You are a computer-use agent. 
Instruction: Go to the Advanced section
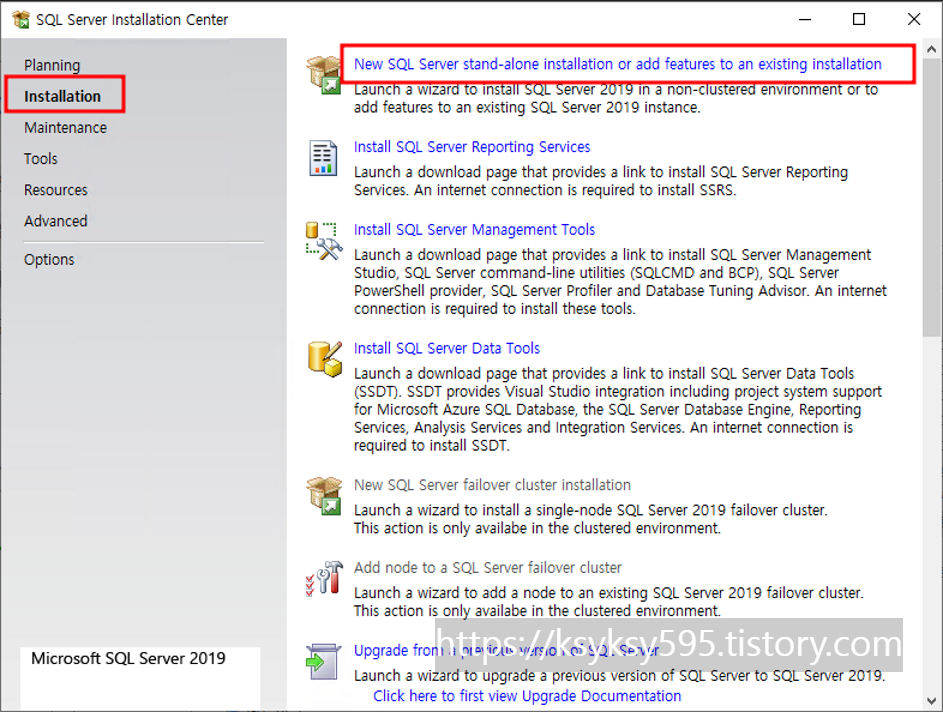click(56, 221)
